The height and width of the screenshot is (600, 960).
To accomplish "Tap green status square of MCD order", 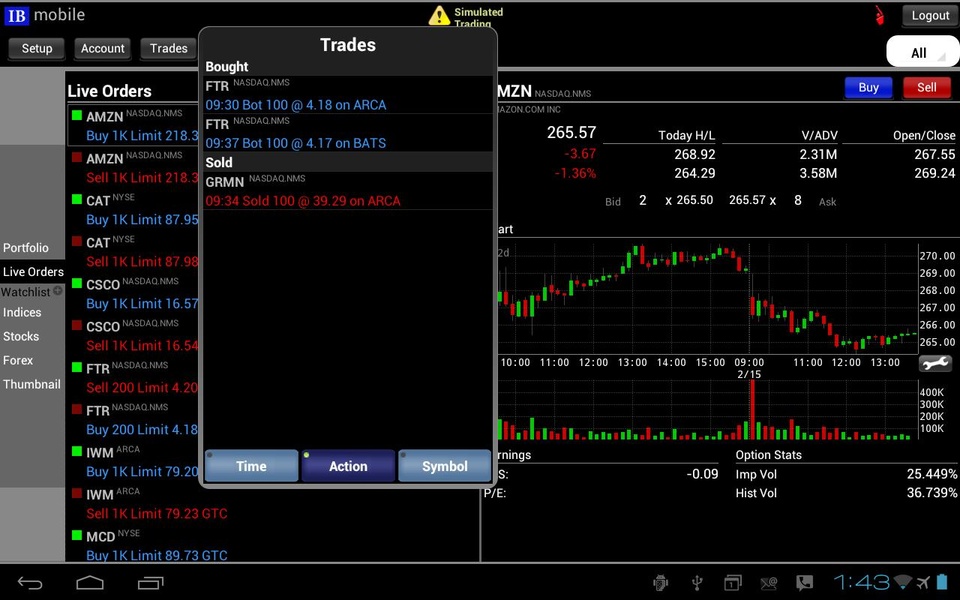I will point(77,535).
